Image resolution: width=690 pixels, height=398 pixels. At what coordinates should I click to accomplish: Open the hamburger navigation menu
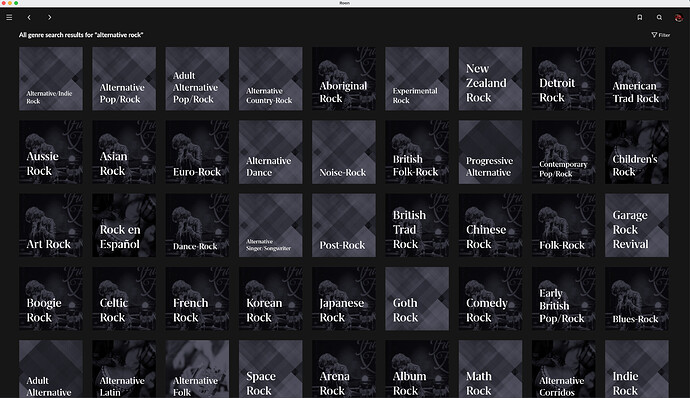[x=9, y=18]
